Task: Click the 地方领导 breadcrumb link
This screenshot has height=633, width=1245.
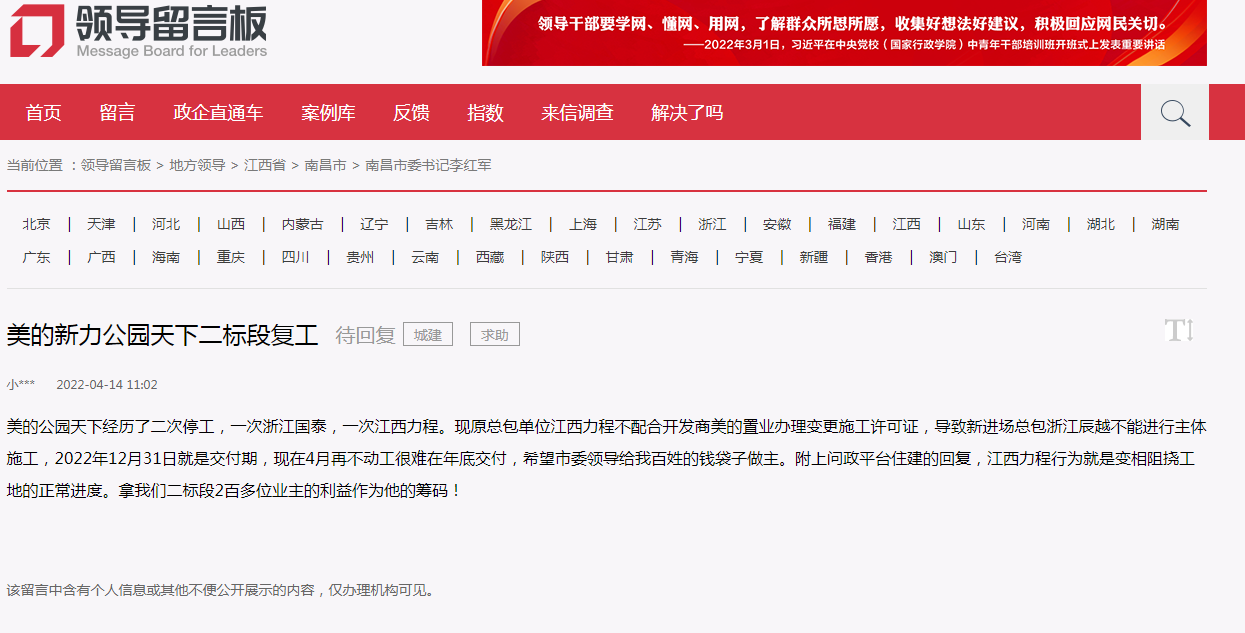Action: tap(197, 165)
